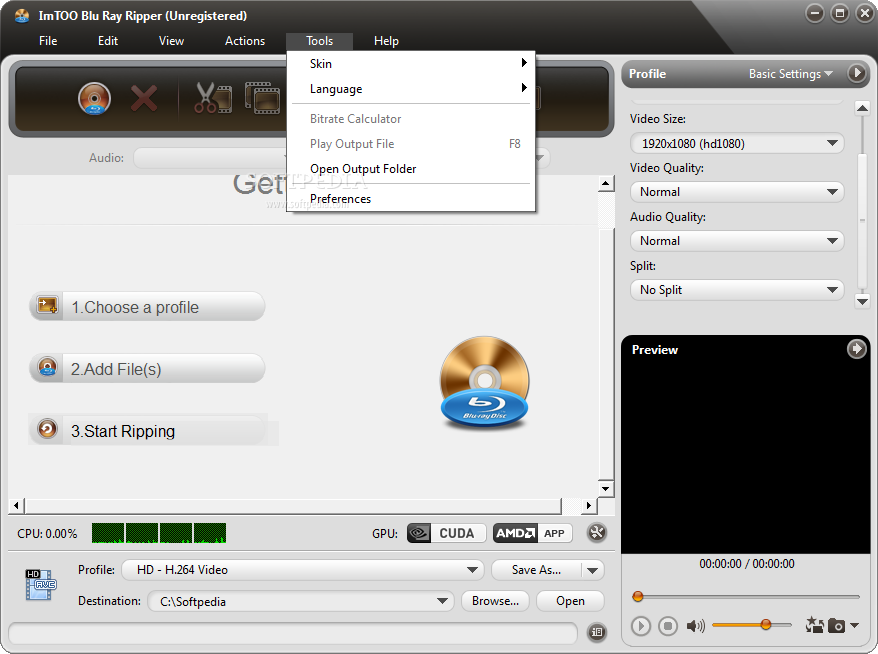Screen dimensions: 878x654
Task: Click profile panel scroll down arrow
Action: (862, 301)
